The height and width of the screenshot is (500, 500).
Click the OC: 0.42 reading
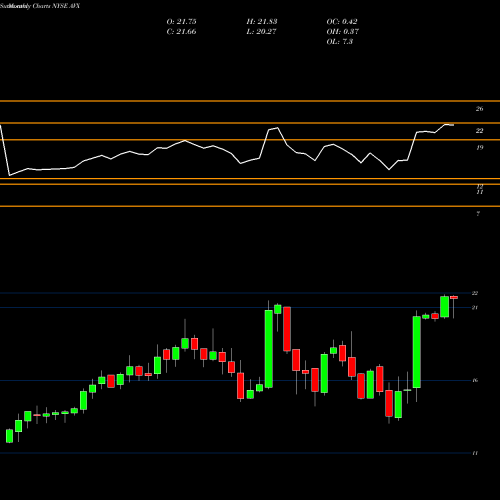pos(342,22)
